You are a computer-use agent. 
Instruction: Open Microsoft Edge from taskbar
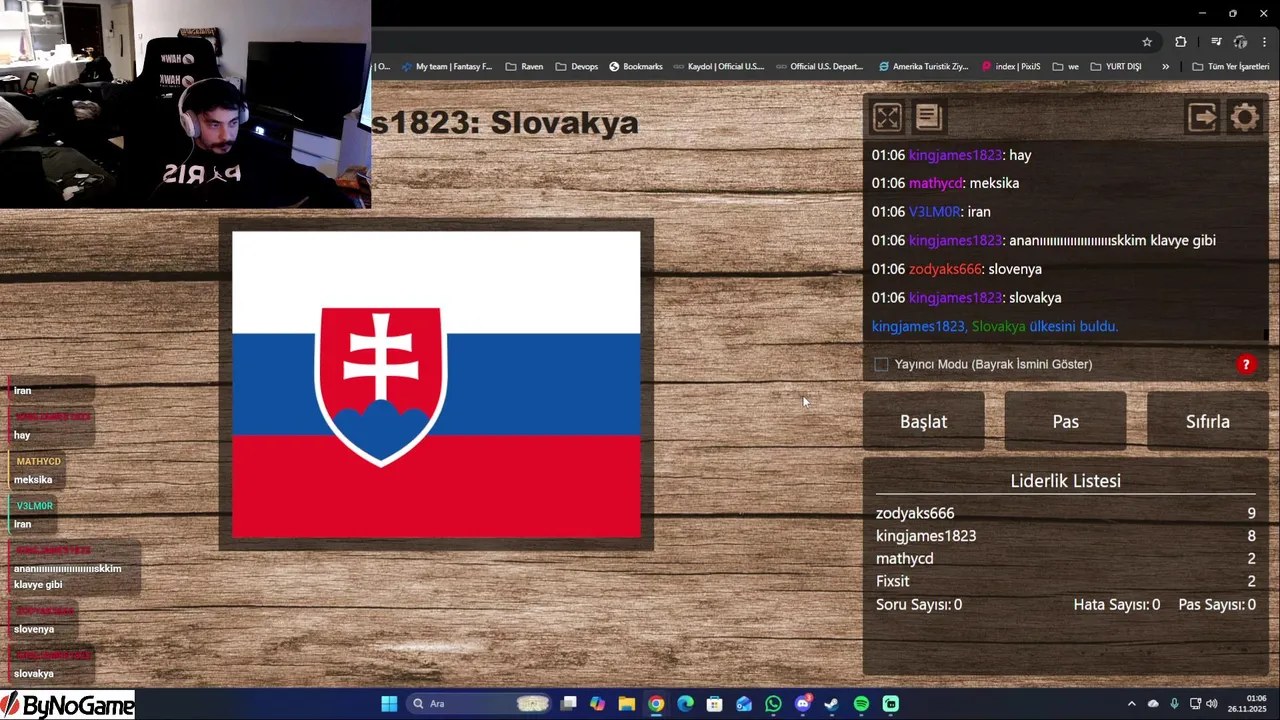(x=685, y=704)
